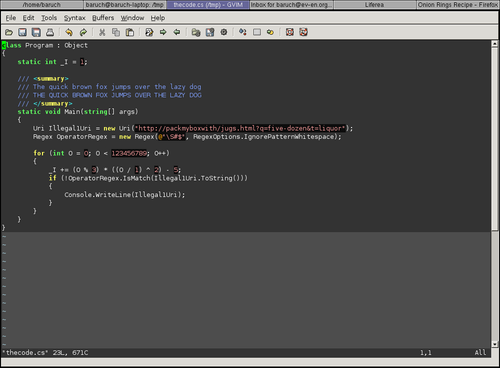Image resolution: width=500 pixels, height=368 pixels.
Task: Cut selection with the scissors icon
Action: click(x=102, y=32)
